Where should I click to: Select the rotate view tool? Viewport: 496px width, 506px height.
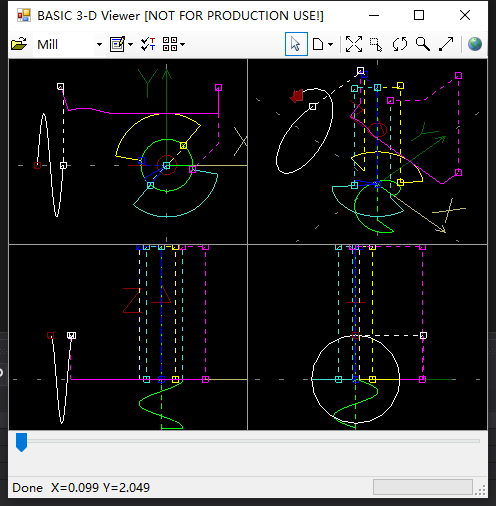[400, 44]
